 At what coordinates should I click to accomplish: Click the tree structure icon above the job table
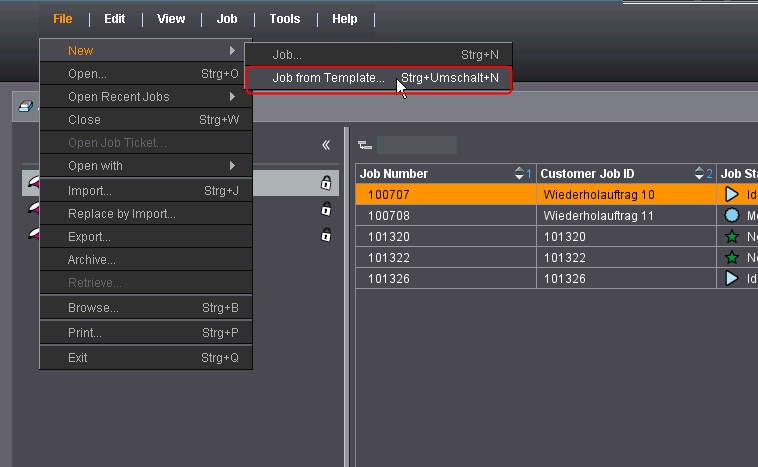pos(364,145)
